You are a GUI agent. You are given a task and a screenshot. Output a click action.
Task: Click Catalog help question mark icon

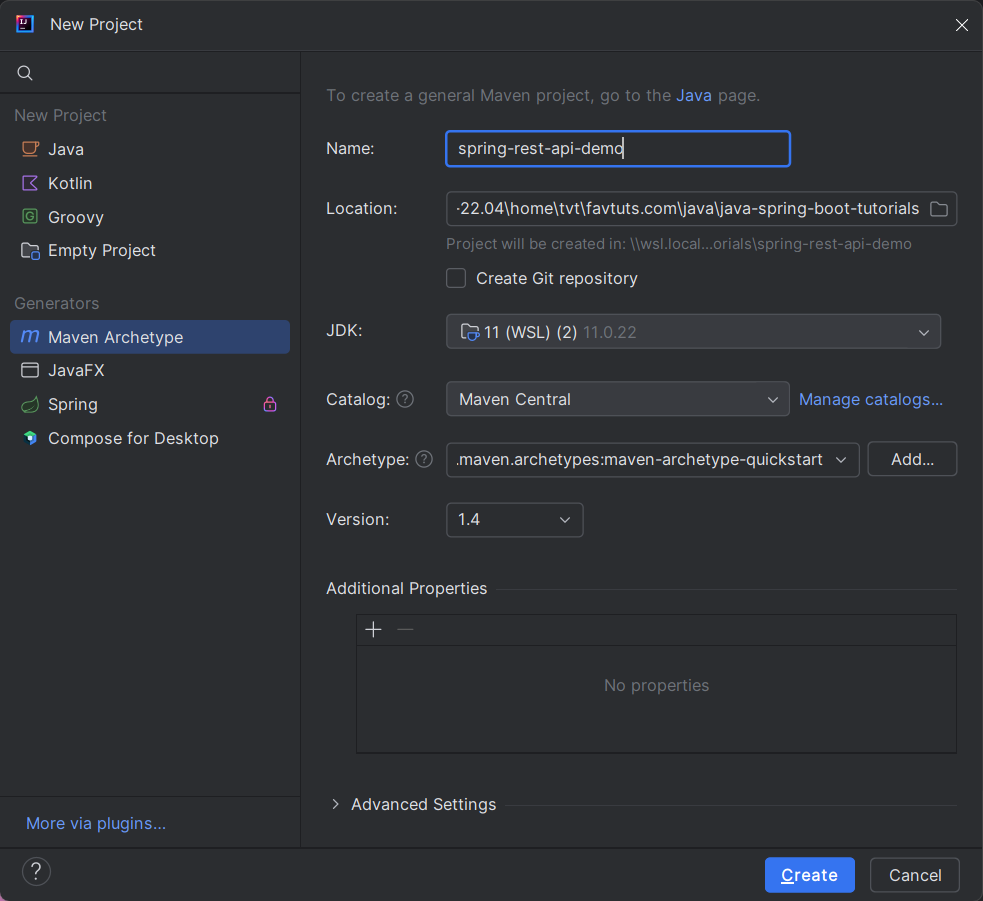(x=405, y=399)
